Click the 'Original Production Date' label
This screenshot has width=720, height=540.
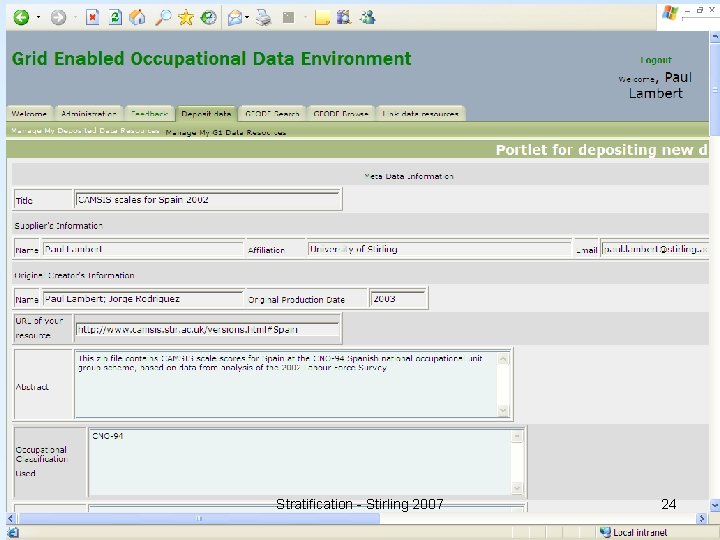click(296, 299)
